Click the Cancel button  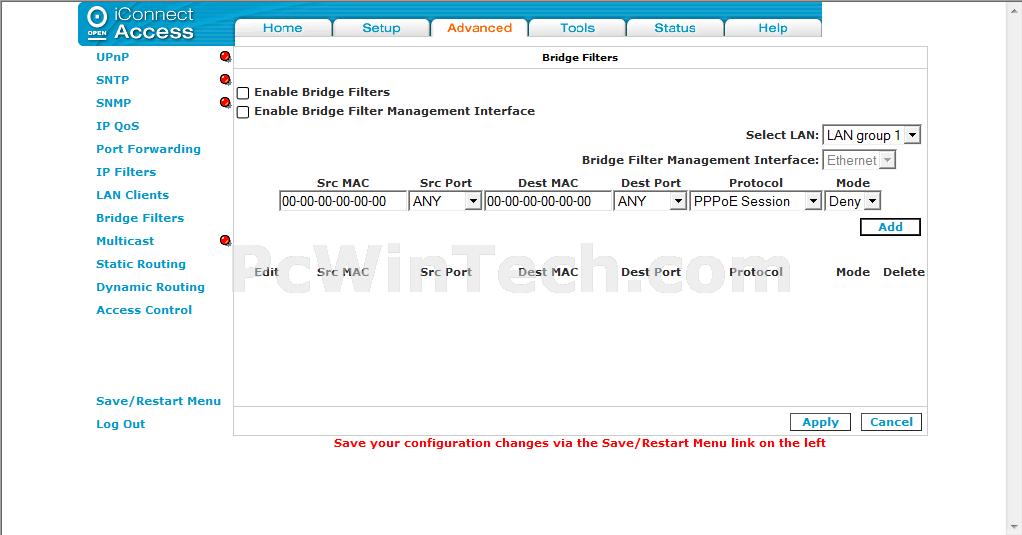[892, 422]
